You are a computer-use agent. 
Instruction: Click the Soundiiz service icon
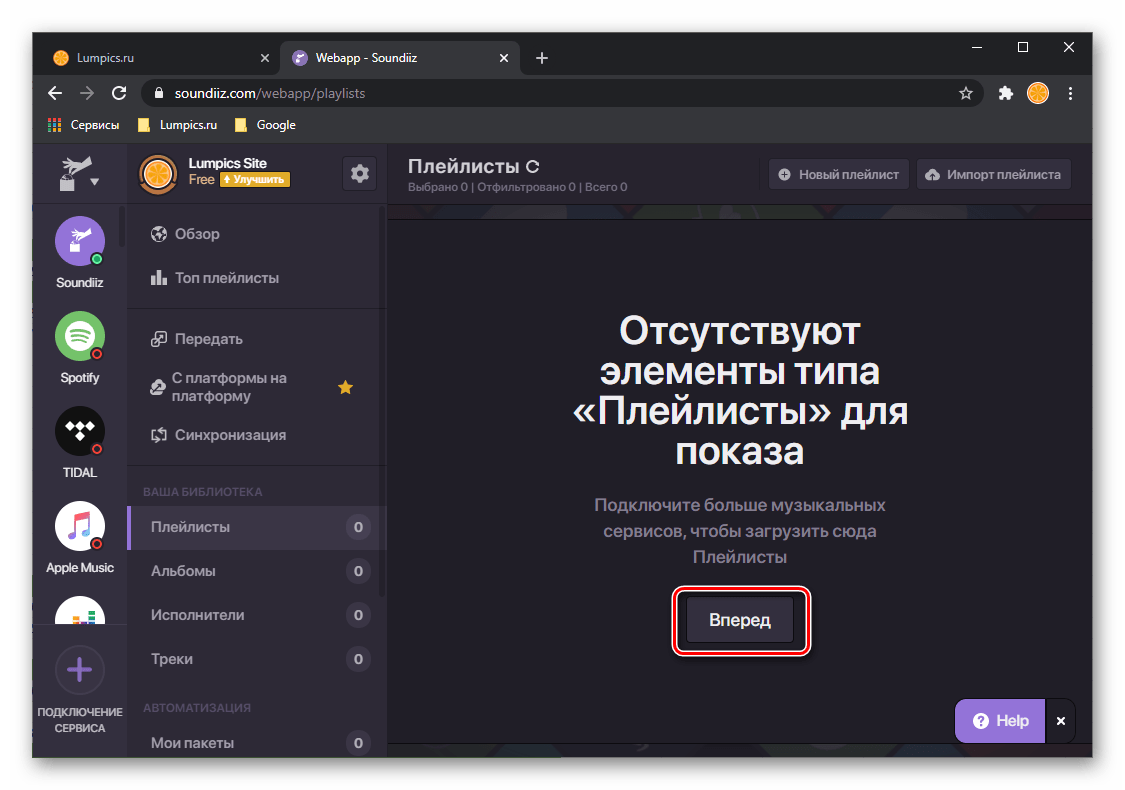[x=79, y=242]
